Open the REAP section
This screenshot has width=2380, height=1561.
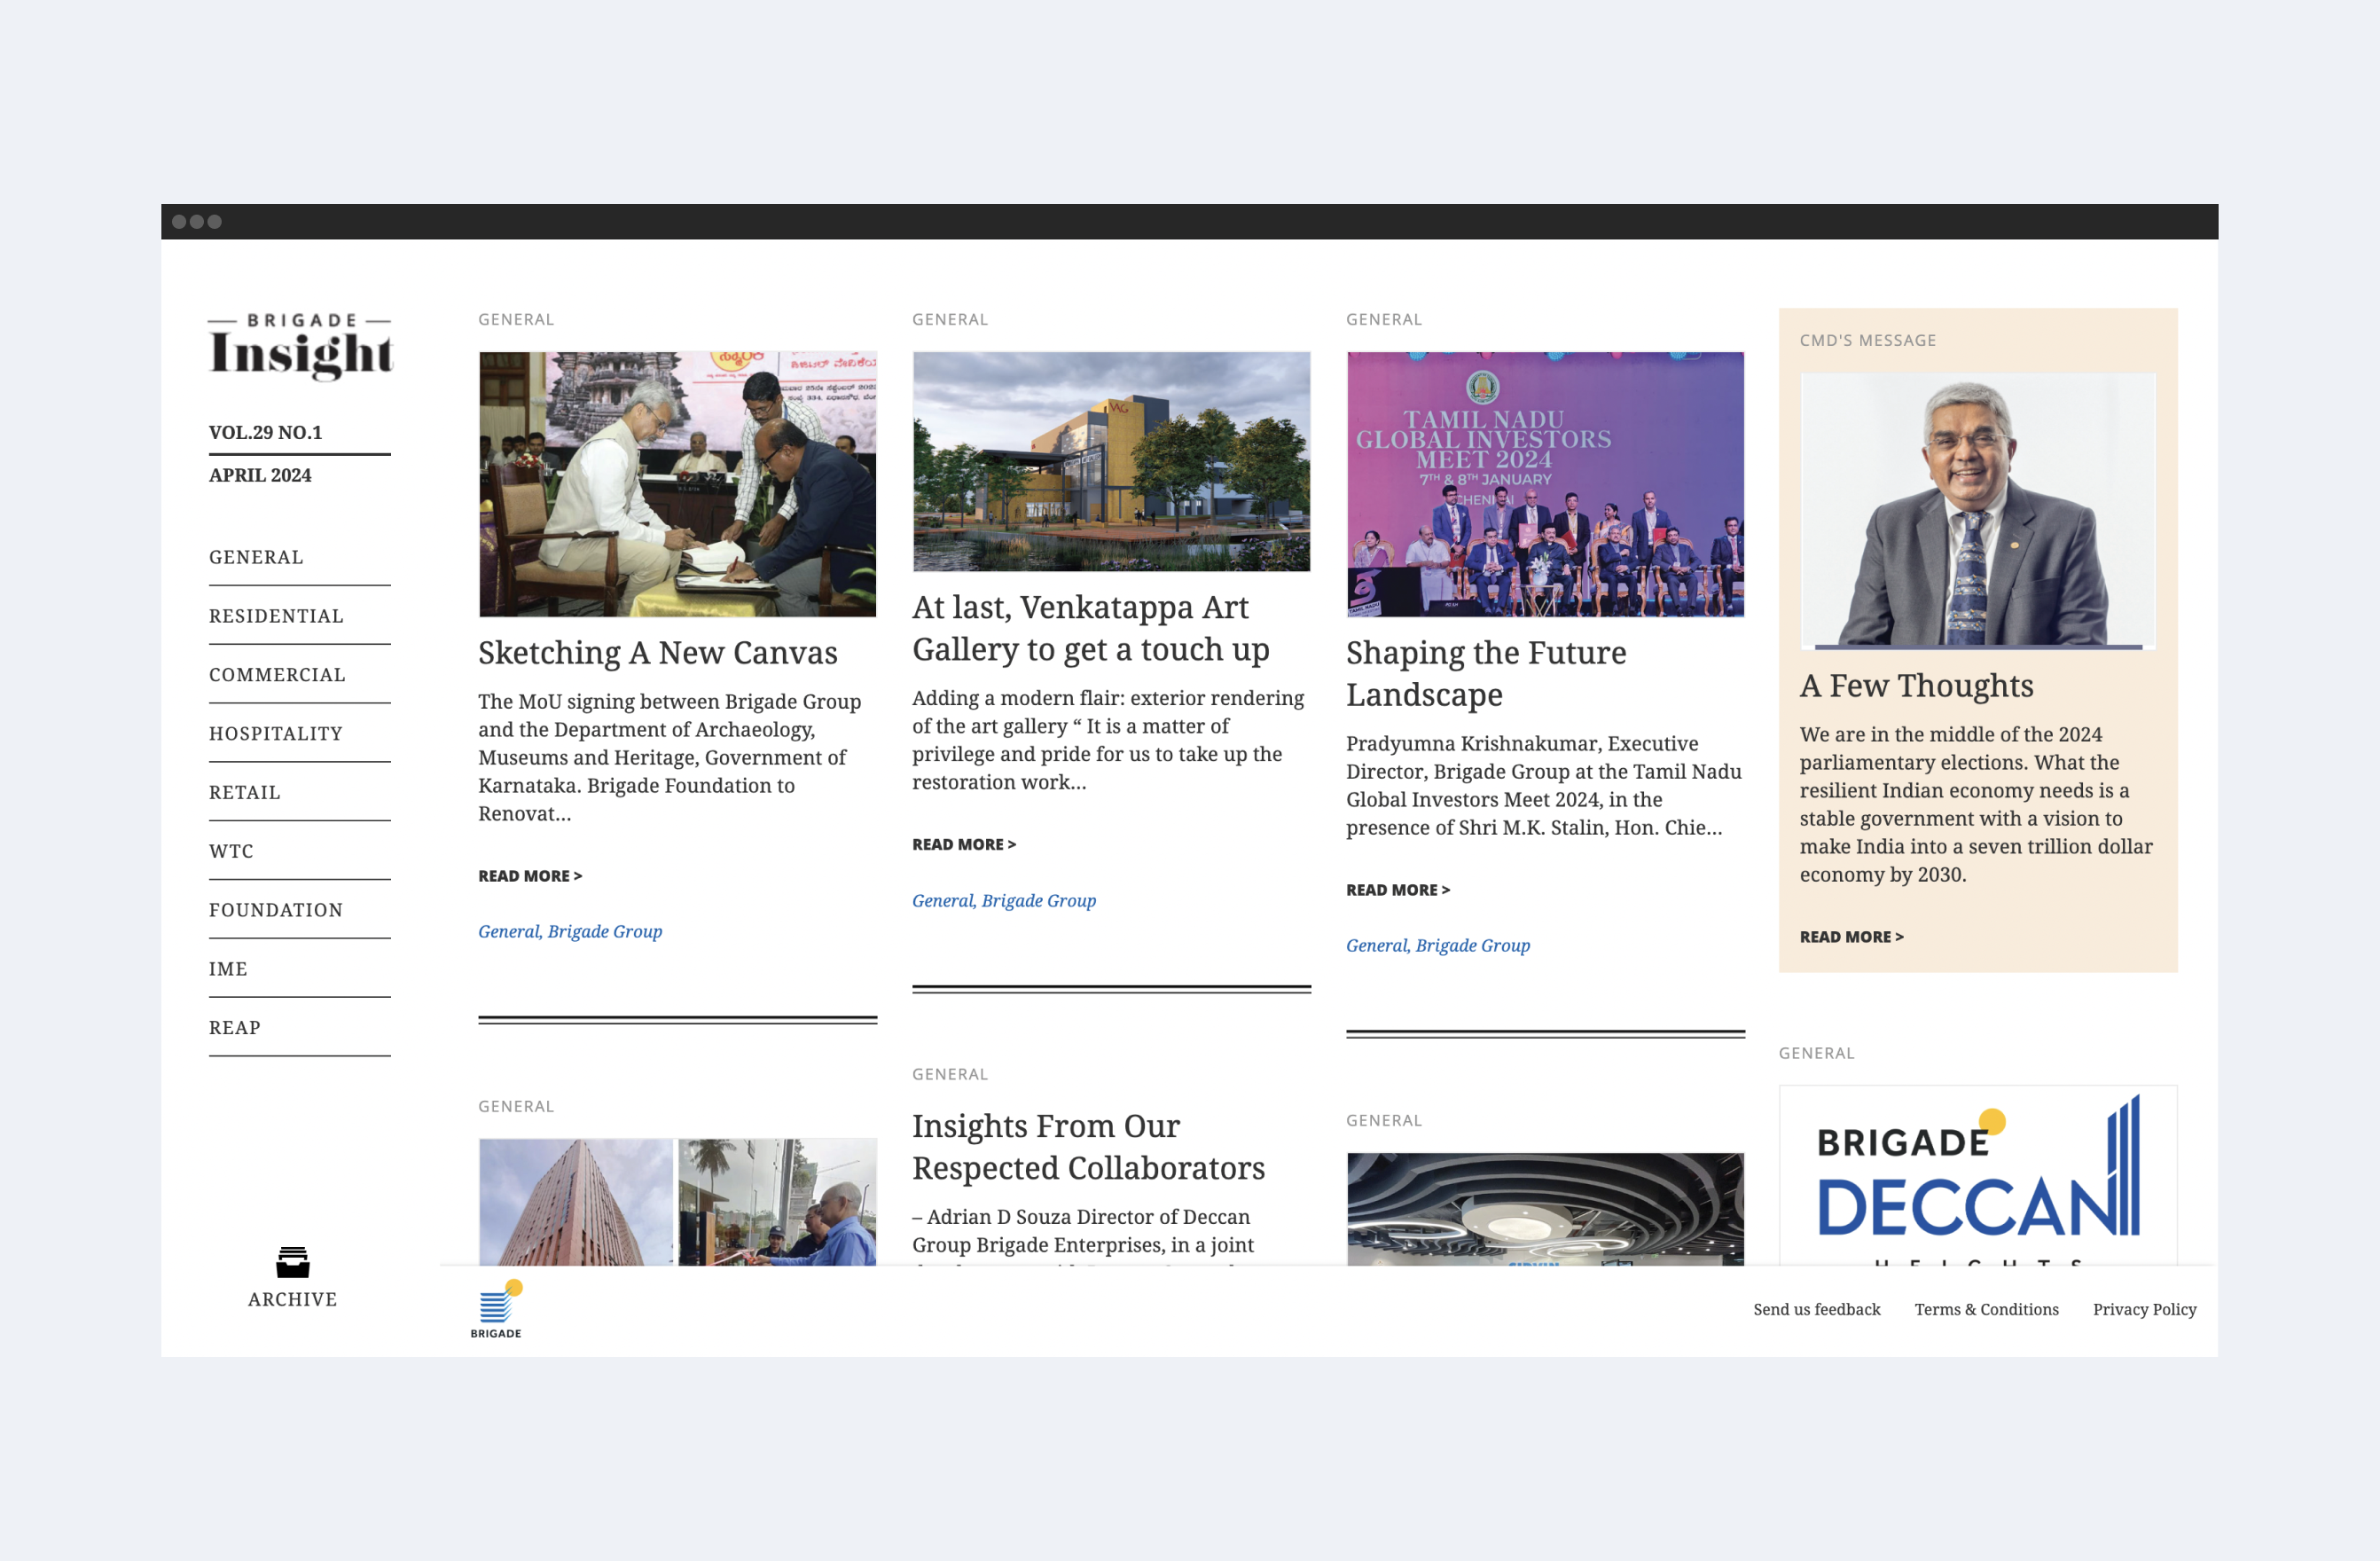pos(235,1028)
